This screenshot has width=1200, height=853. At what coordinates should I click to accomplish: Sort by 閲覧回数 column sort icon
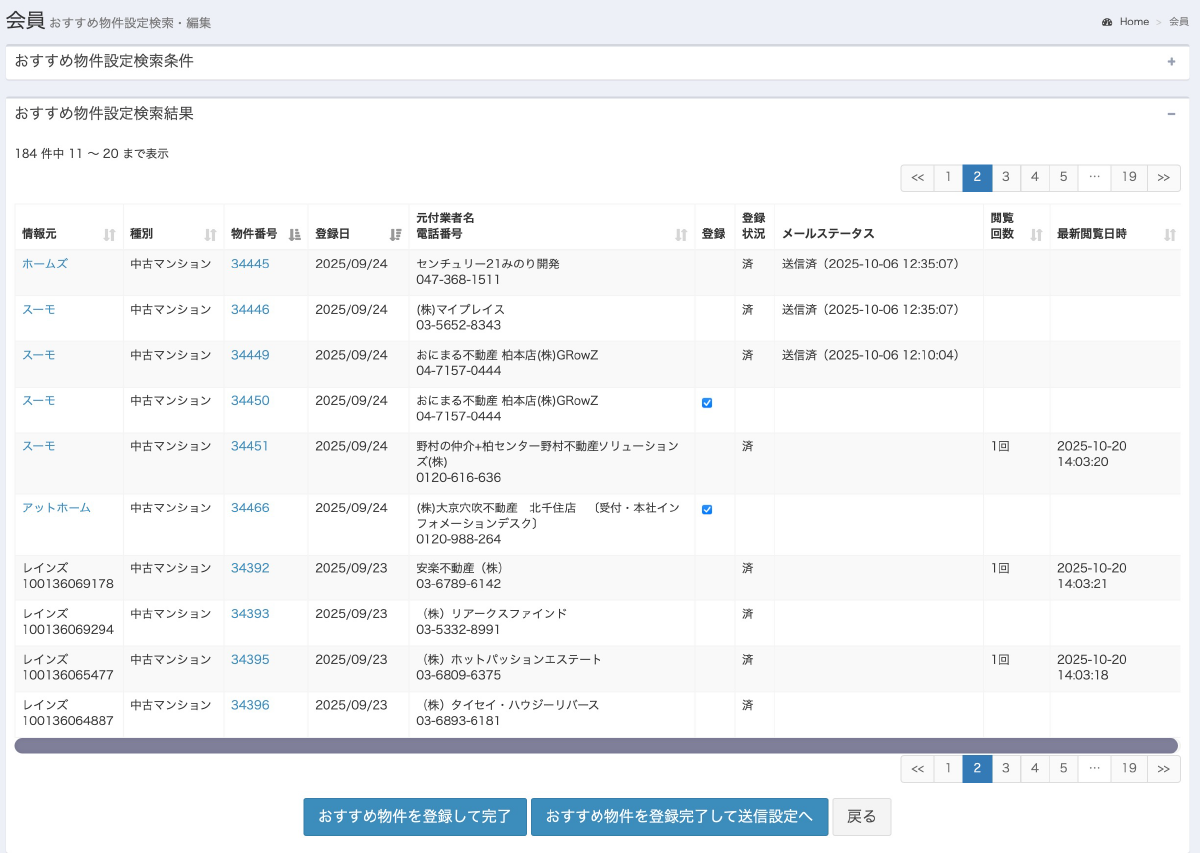1036,234
